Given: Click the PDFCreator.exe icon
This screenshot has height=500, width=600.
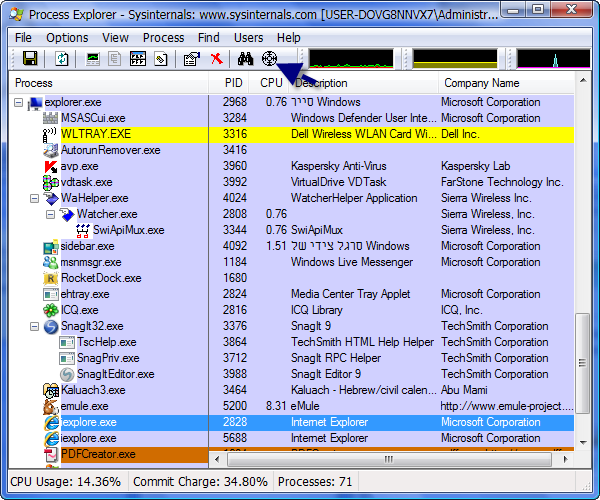Looking at the screenshot, I should [x=51, y=454].
